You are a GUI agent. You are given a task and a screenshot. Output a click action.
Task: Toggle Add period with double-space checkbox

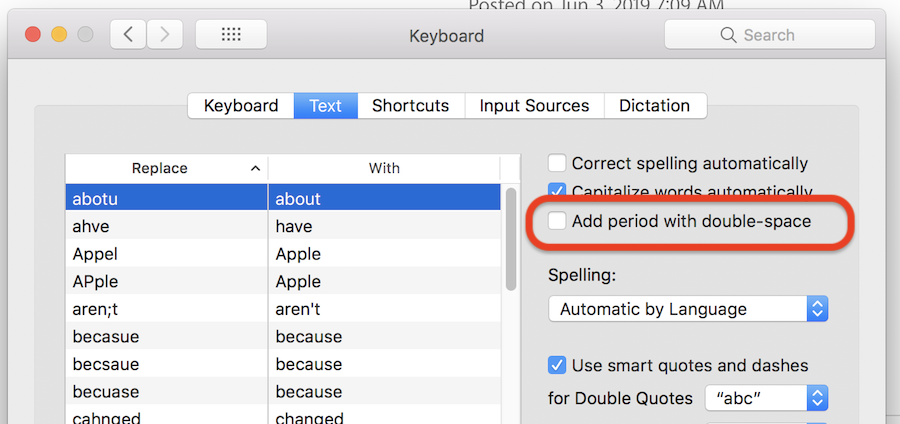(x=556, y=221)
